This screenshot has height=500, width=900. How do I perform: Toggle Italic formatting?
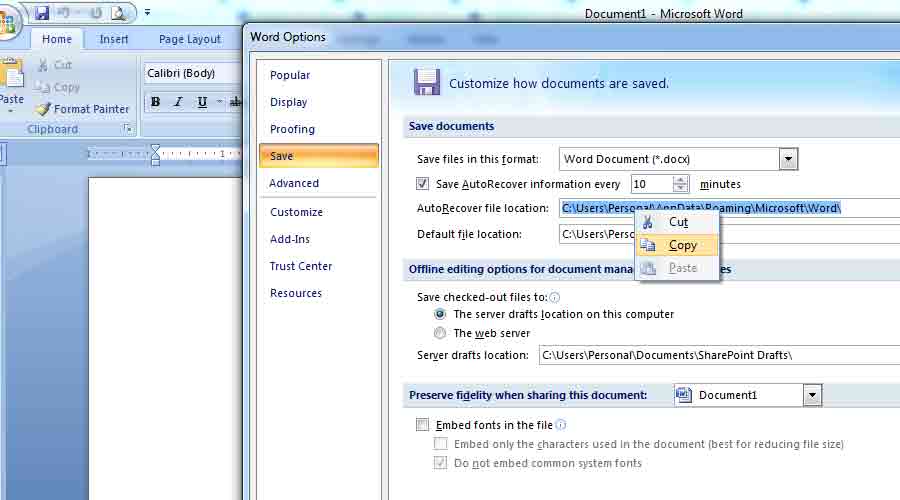click(x=179, y=102)
